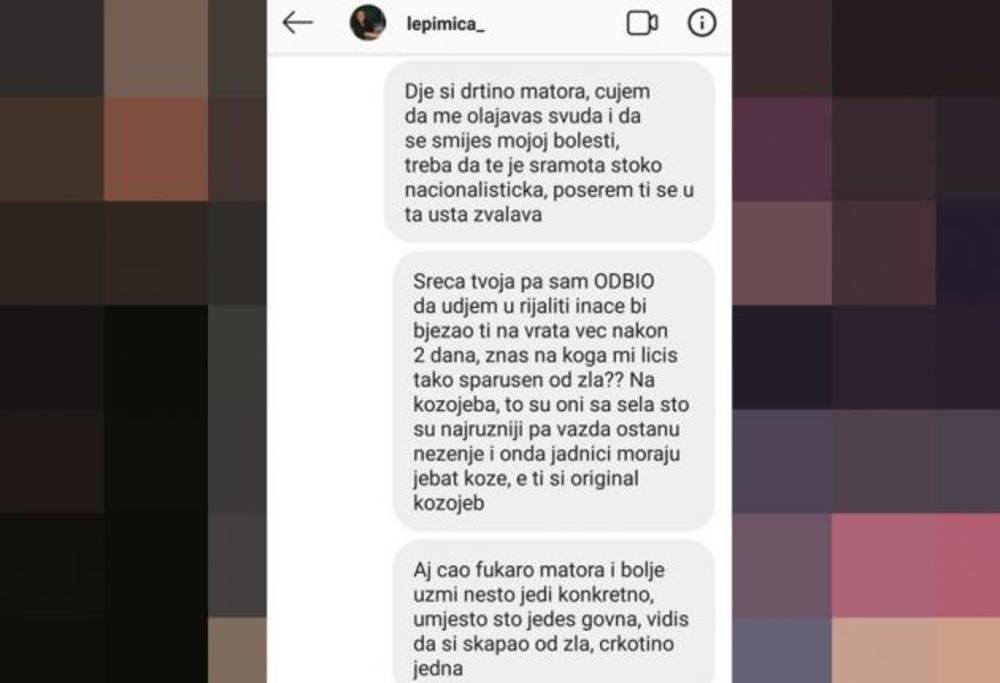Screen dimensions: 1000x683
Task: Select the message starting "Dje si drtino matora"
Action: pos(549,152)
